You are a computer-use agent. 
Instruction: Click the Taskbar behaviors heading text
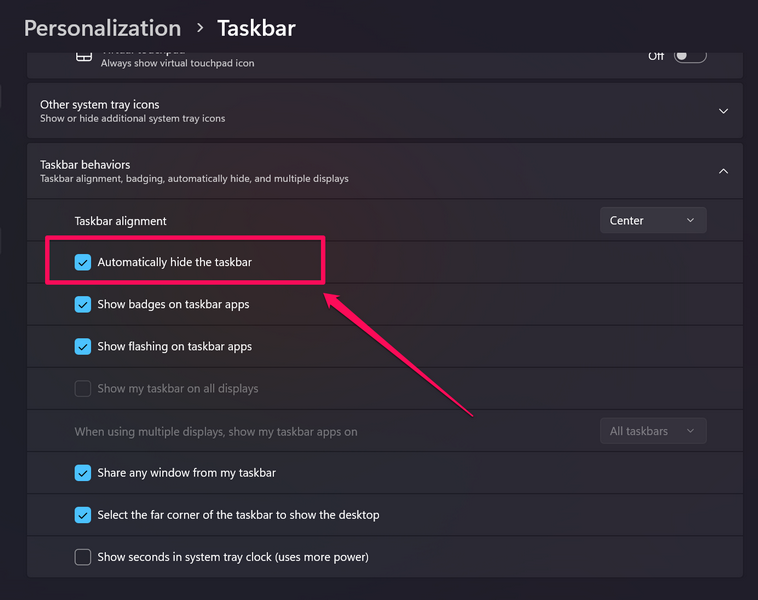pyautogui.click(x=85, y=164)
